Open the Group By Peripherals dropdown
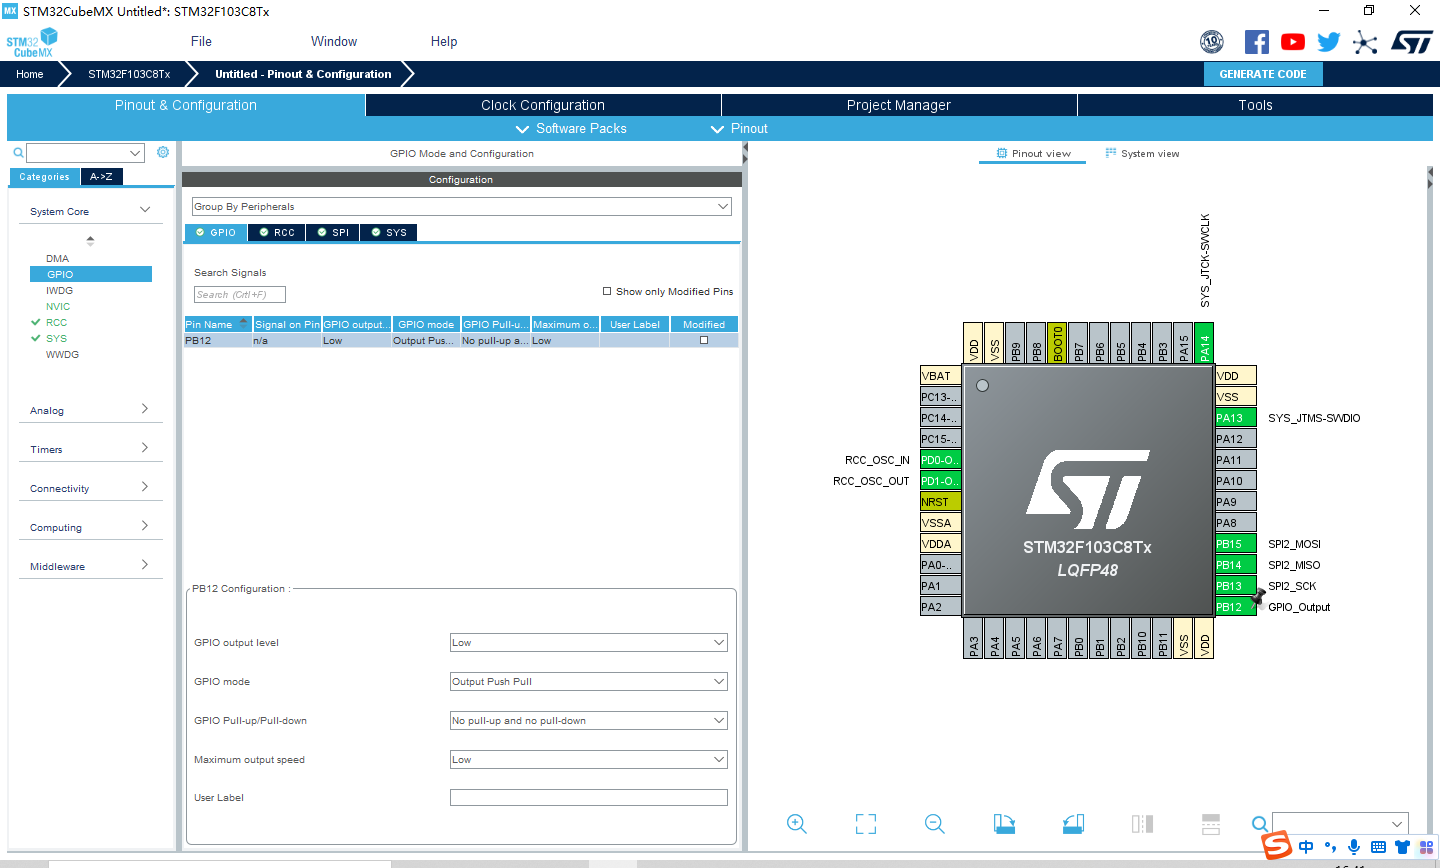 (x=460, y=206)
